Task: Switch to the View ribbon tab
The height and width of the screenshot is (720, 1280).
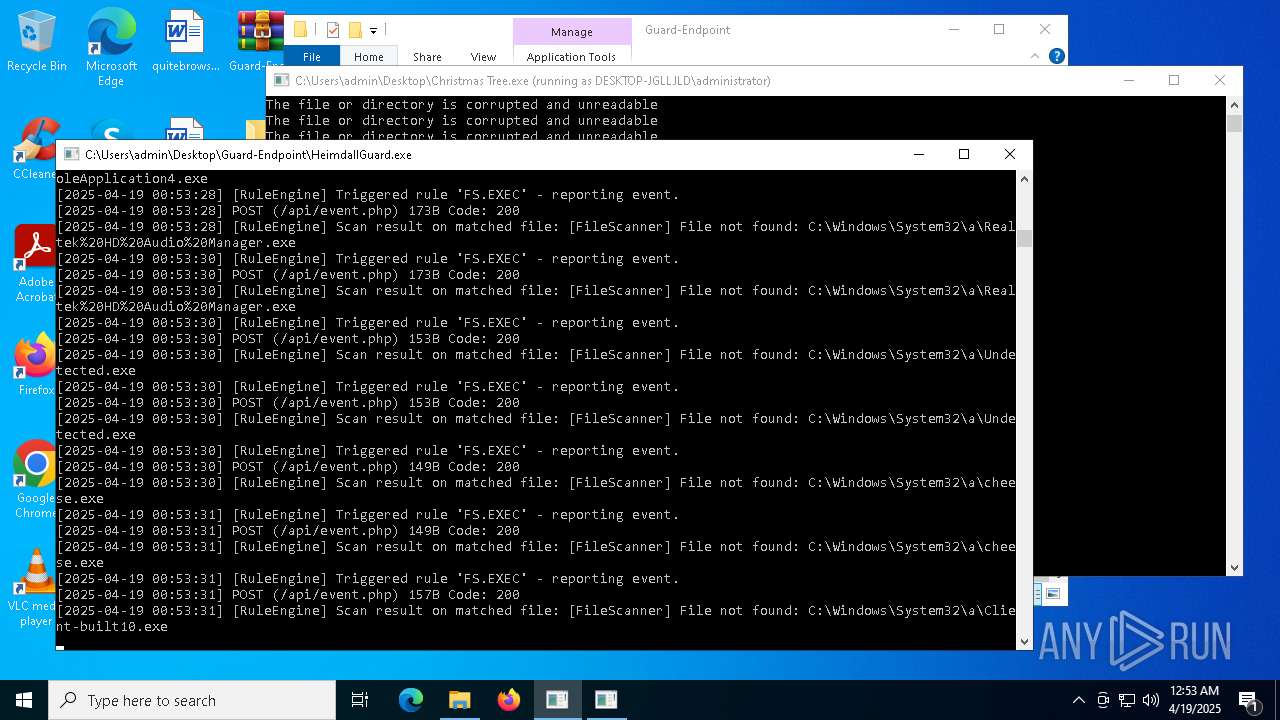Action: [x=483, y=57]
